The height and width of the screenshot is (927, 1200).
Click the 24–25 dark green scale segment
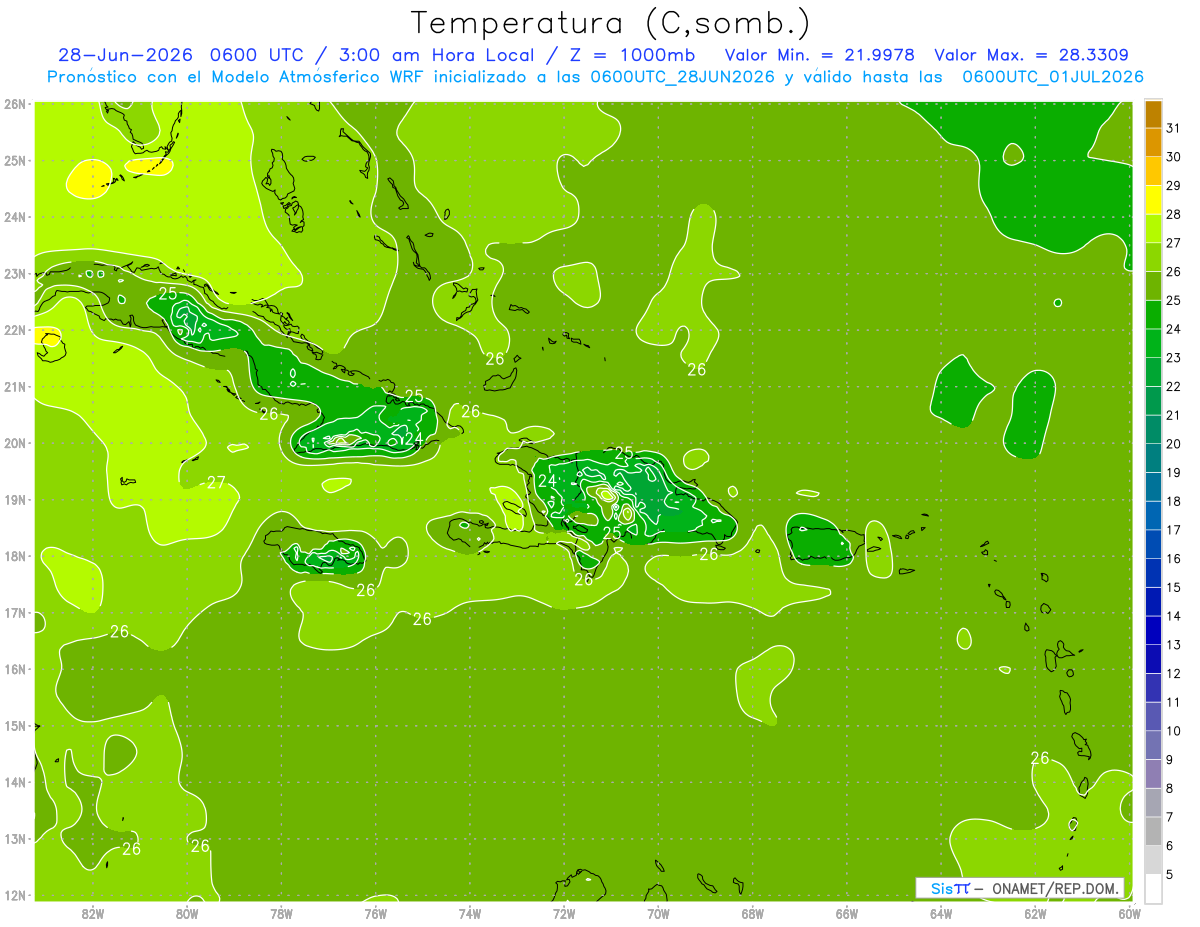click(x=1153, y=315)
